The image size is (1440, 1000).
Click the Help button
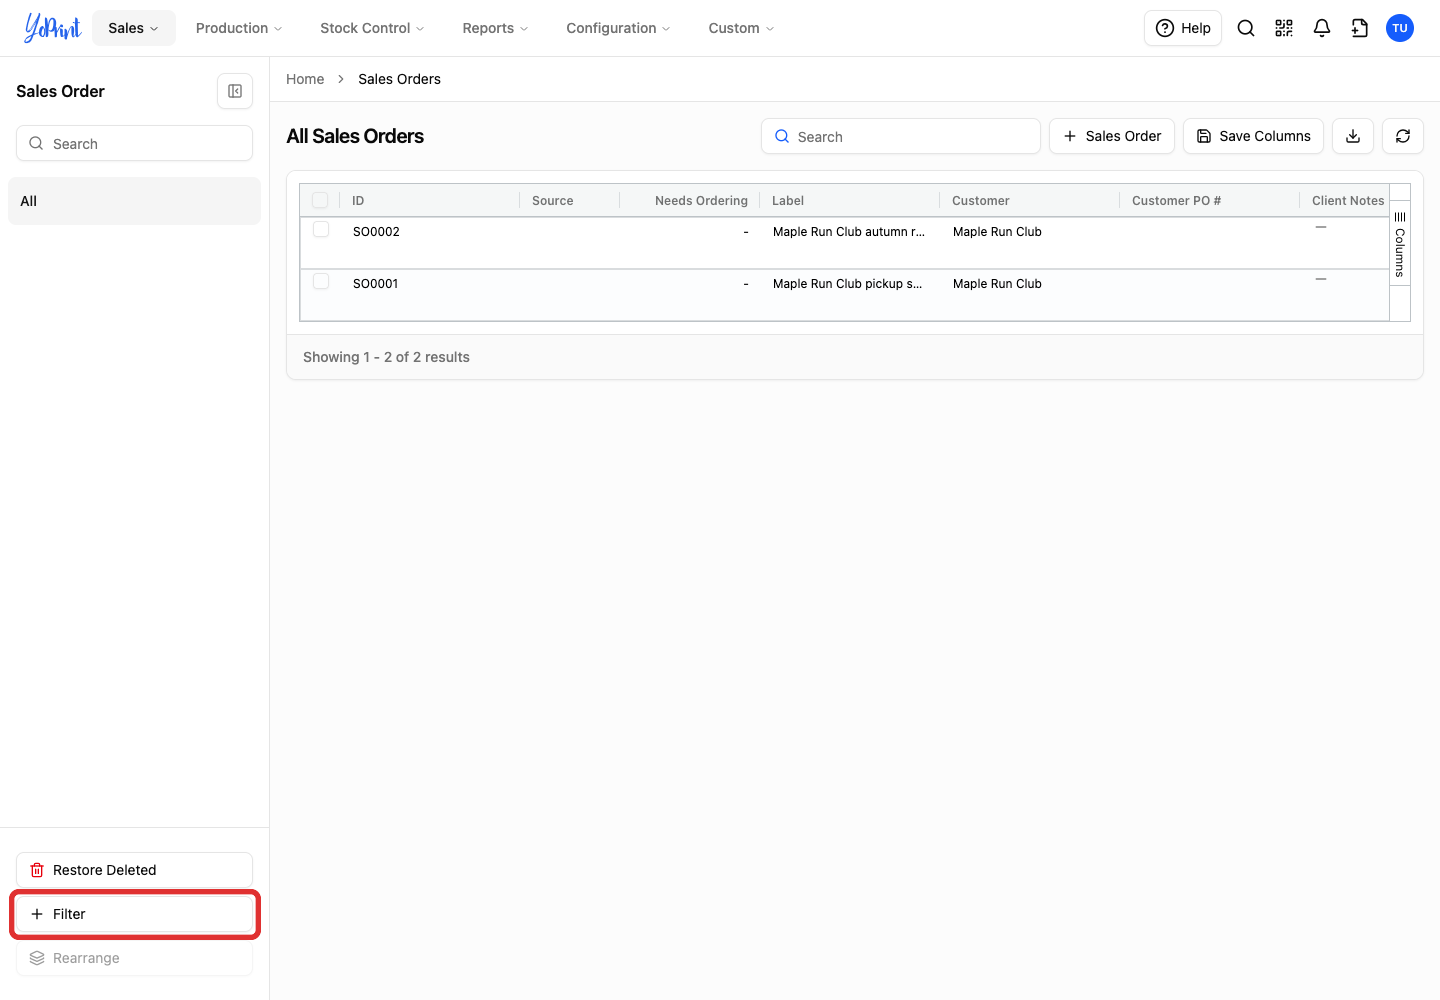[1183, 28]
